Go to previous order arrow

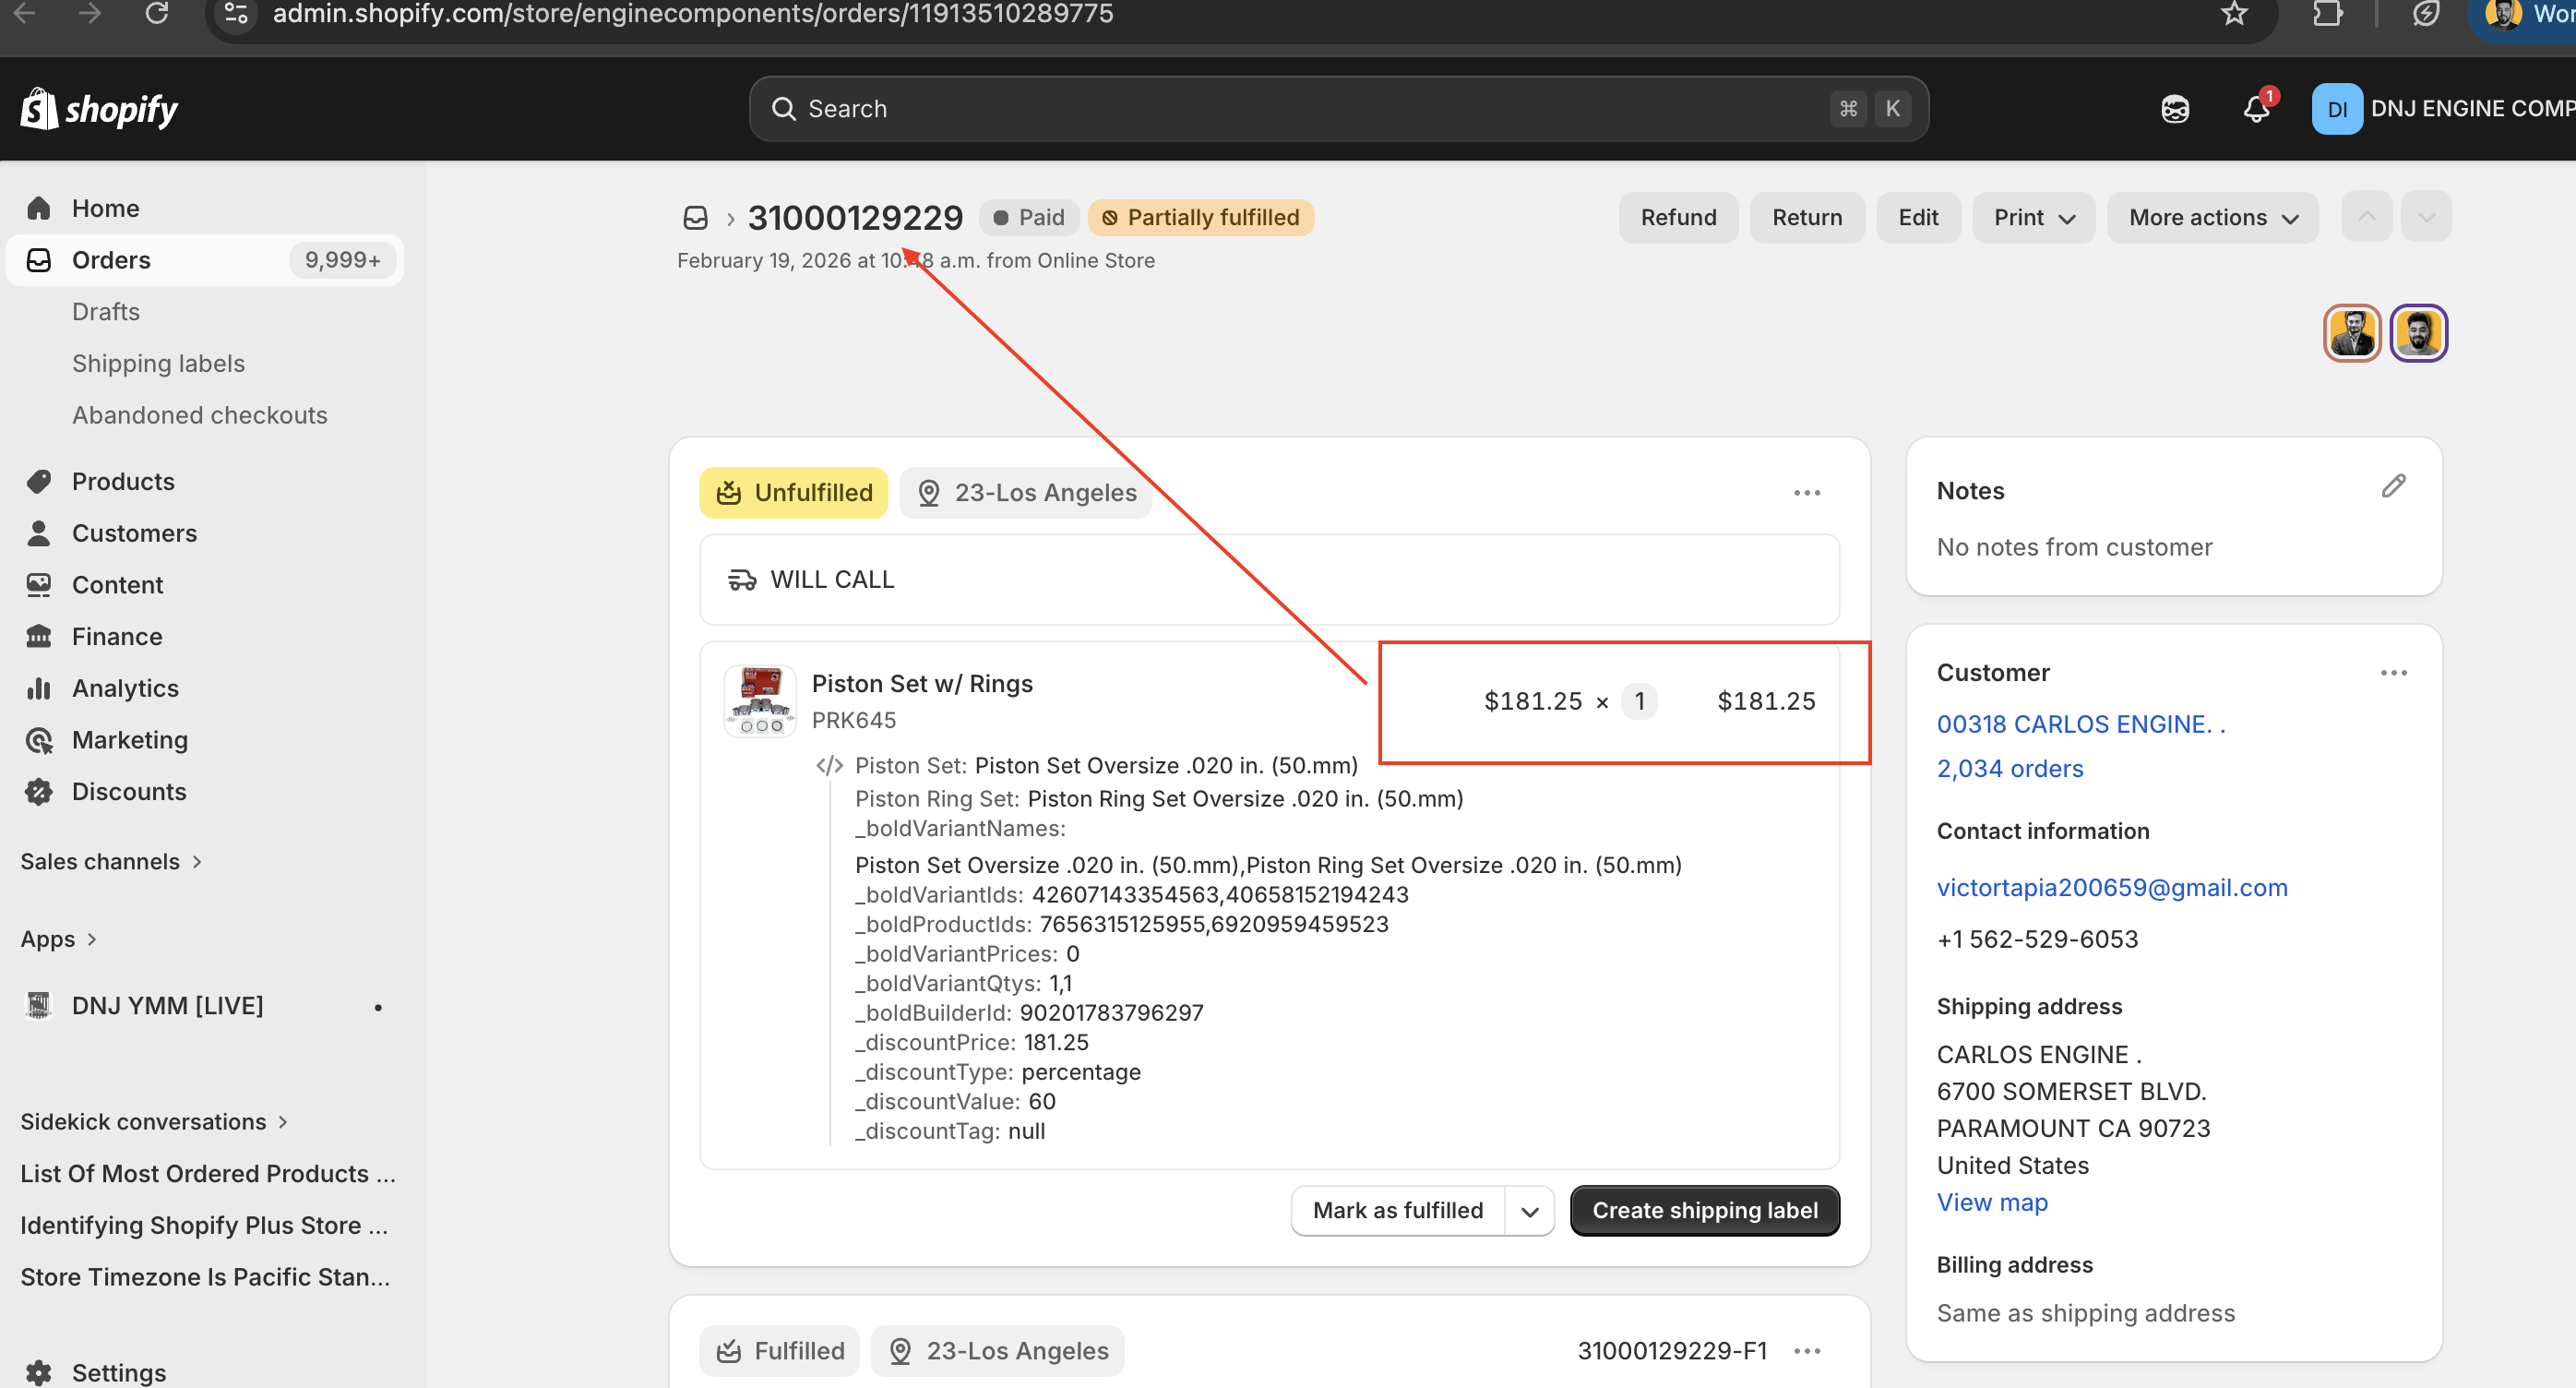coord(2366,217)
